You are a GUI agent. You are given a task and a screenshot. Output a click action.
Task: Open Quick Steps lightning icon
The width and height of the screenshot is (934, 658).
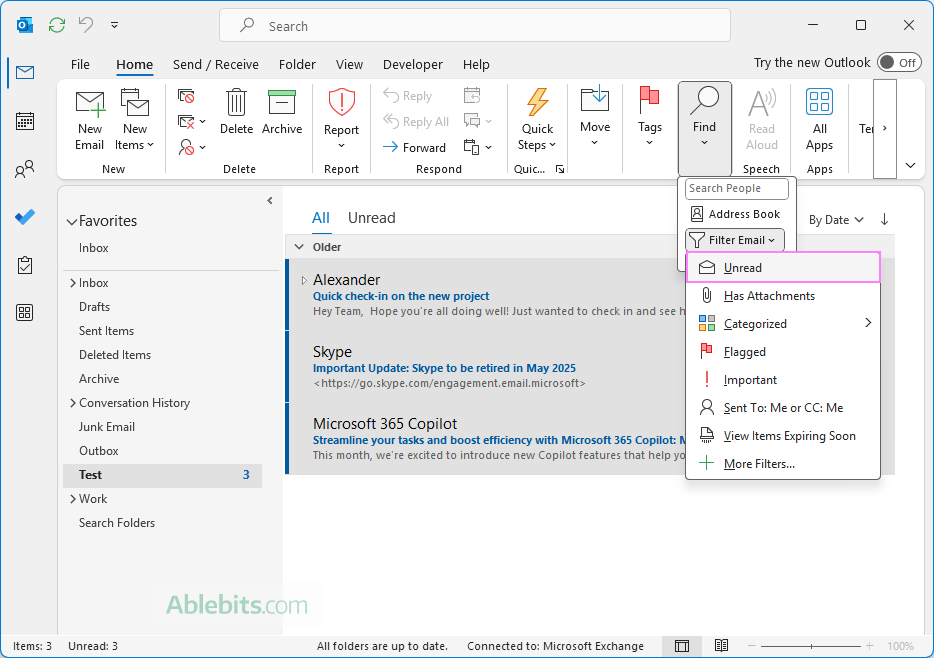point(537,104)
